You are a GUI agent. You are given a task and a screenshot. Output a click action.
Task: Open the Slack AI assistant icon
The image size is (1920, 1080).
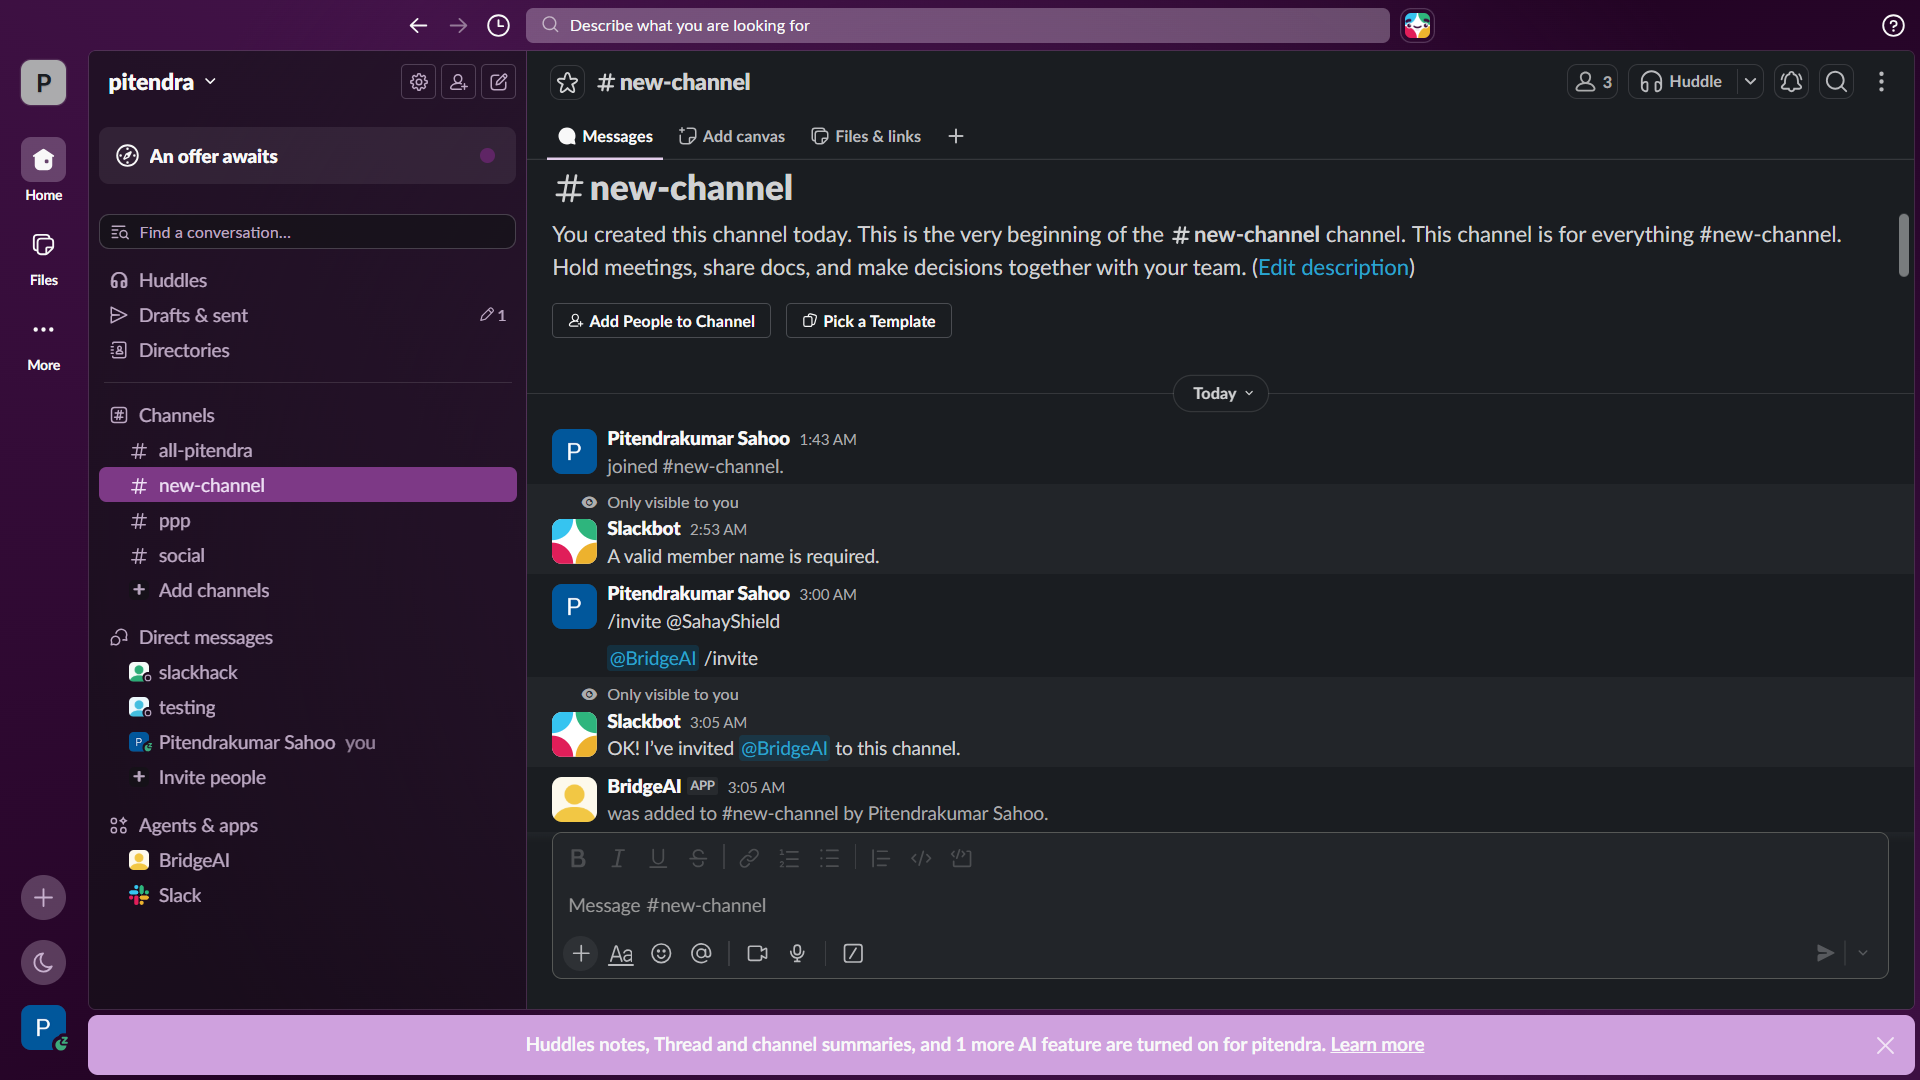tap(1417, 26)
